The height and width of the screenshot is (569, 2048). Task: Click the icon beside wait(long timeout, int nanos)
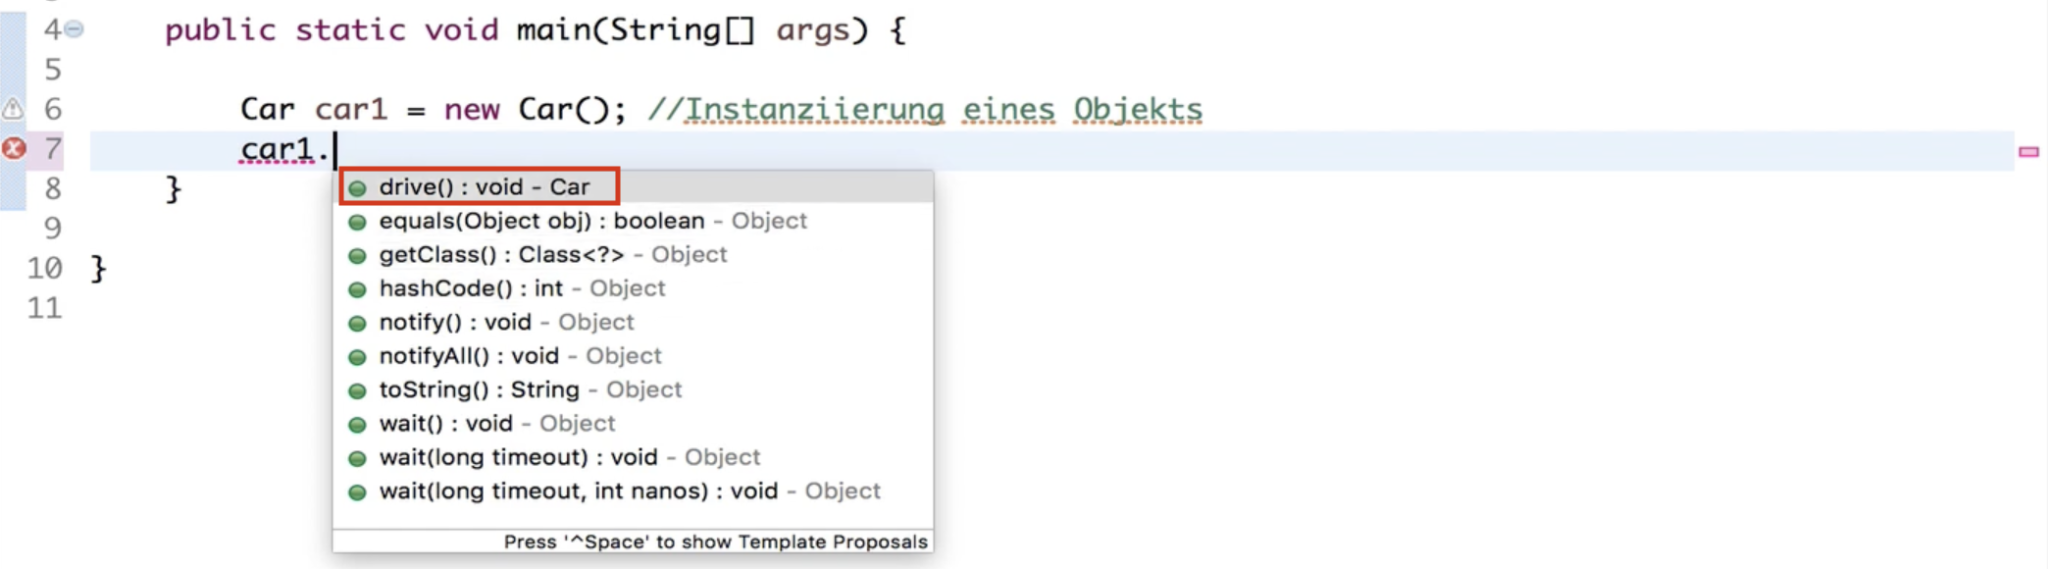click(x=357, y=492)
